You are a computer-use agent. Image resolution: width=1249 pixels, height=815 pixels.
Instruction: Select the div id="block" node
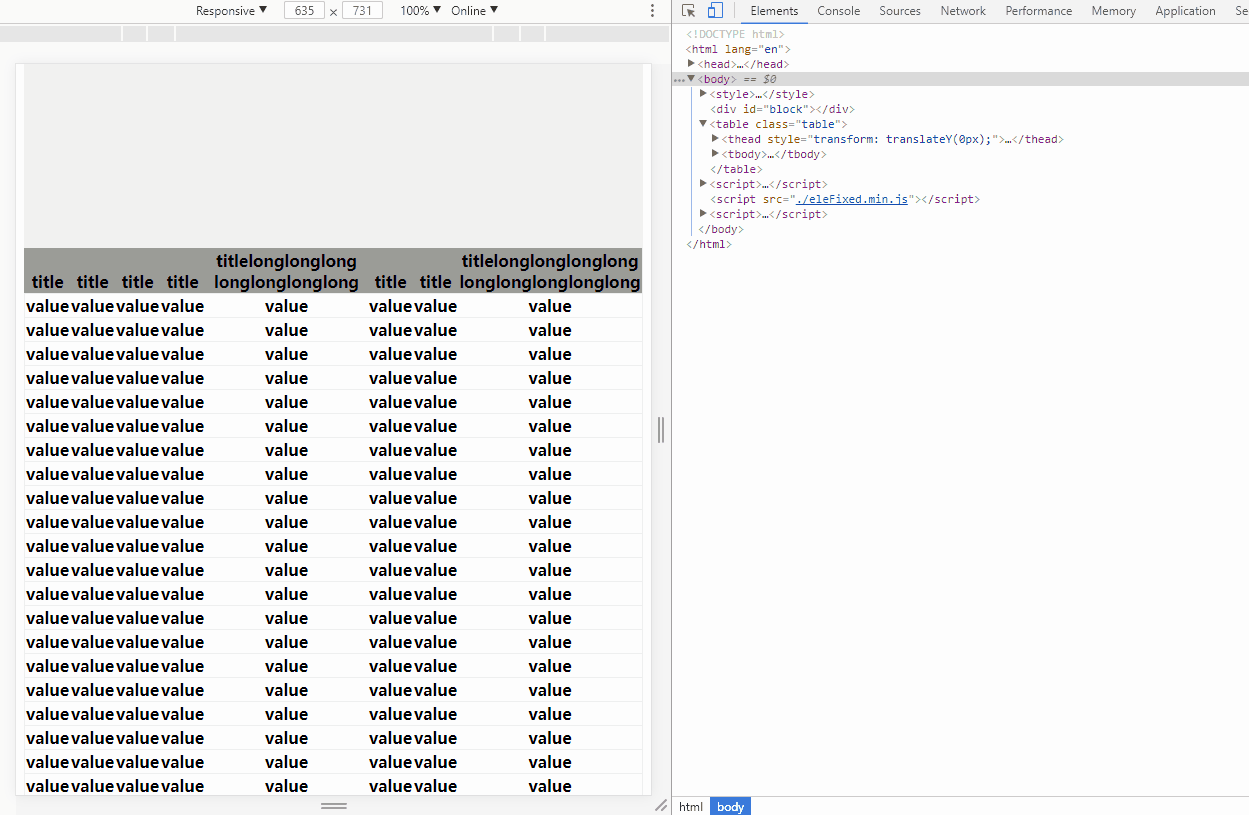click(x=782, y=109)
